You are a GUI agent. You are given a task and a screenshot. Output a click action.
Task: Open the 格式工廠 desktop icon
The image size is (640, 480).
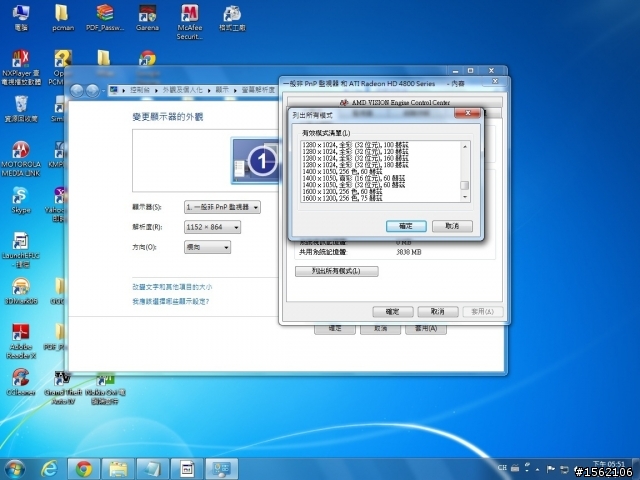click(232, 18)
